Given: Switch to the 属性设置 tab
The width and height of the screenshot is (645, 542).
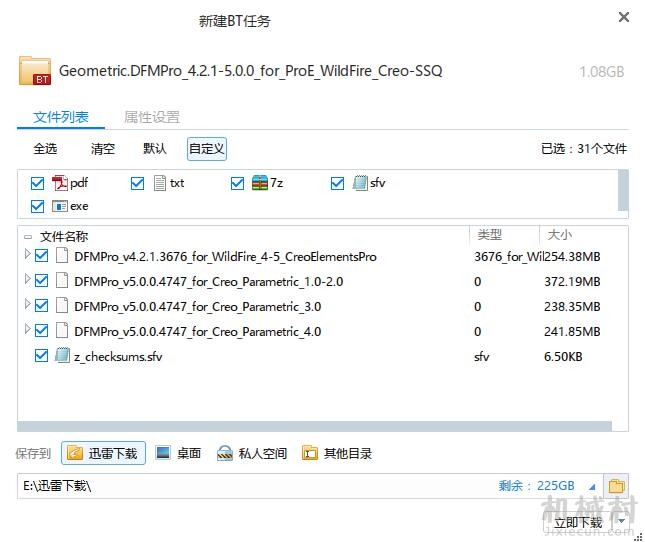Looking at the screenshot, I should [x=152, y=117].
